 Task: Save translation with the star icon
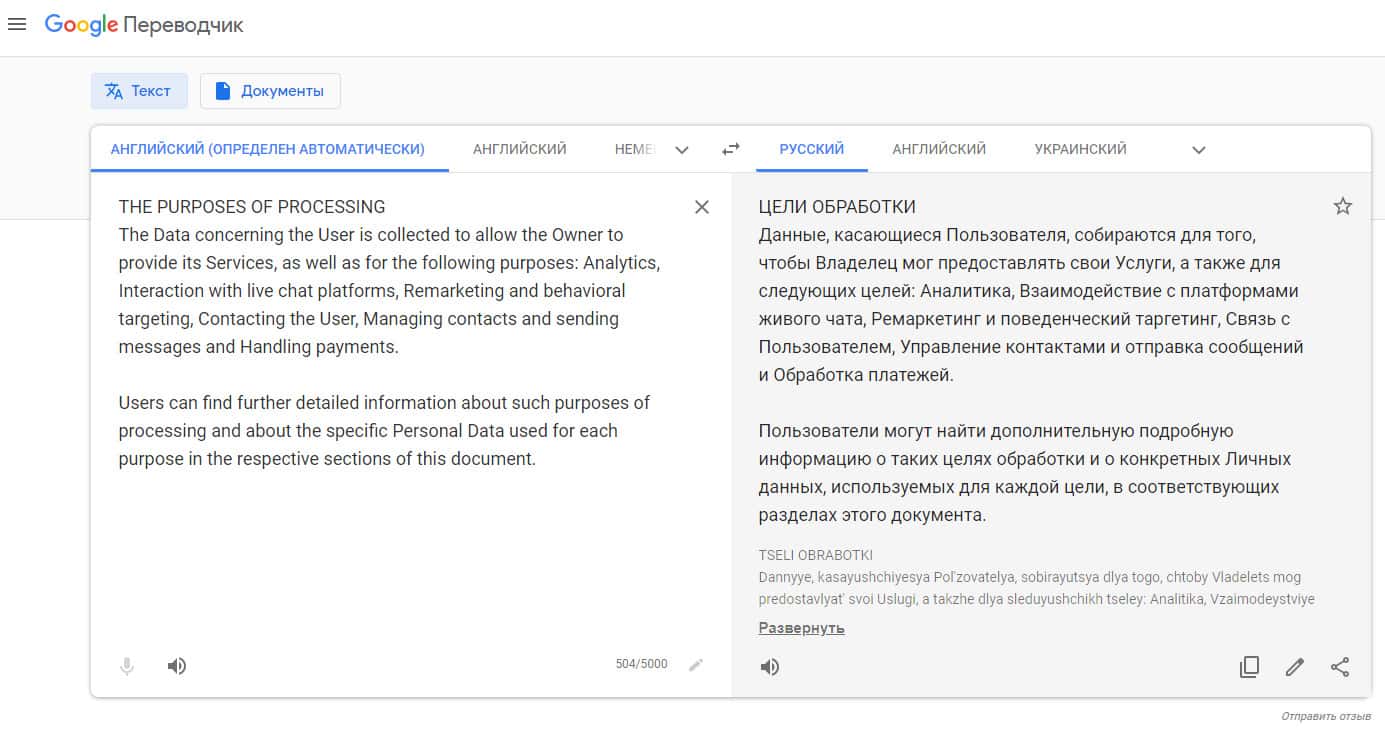click(1343, 206)
